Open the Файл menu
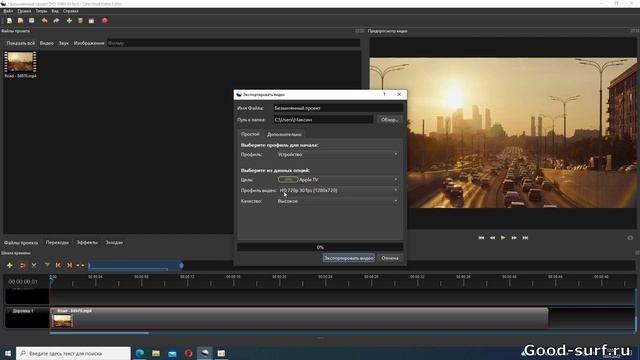The image size is (640, 360). [x=8, y=11]
